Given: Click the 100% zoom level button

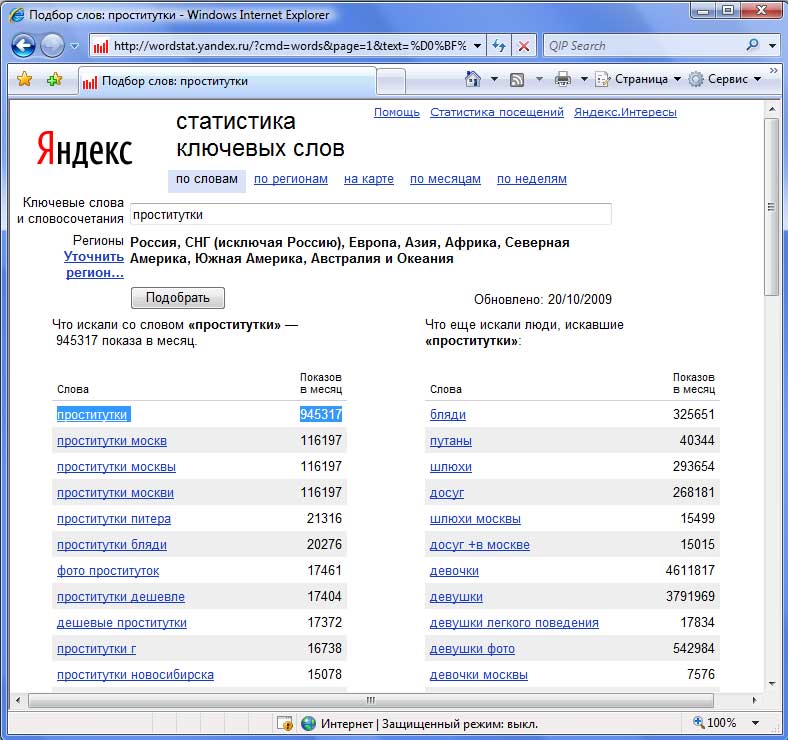Looking at the screenshot, I should tap(715, 723).
